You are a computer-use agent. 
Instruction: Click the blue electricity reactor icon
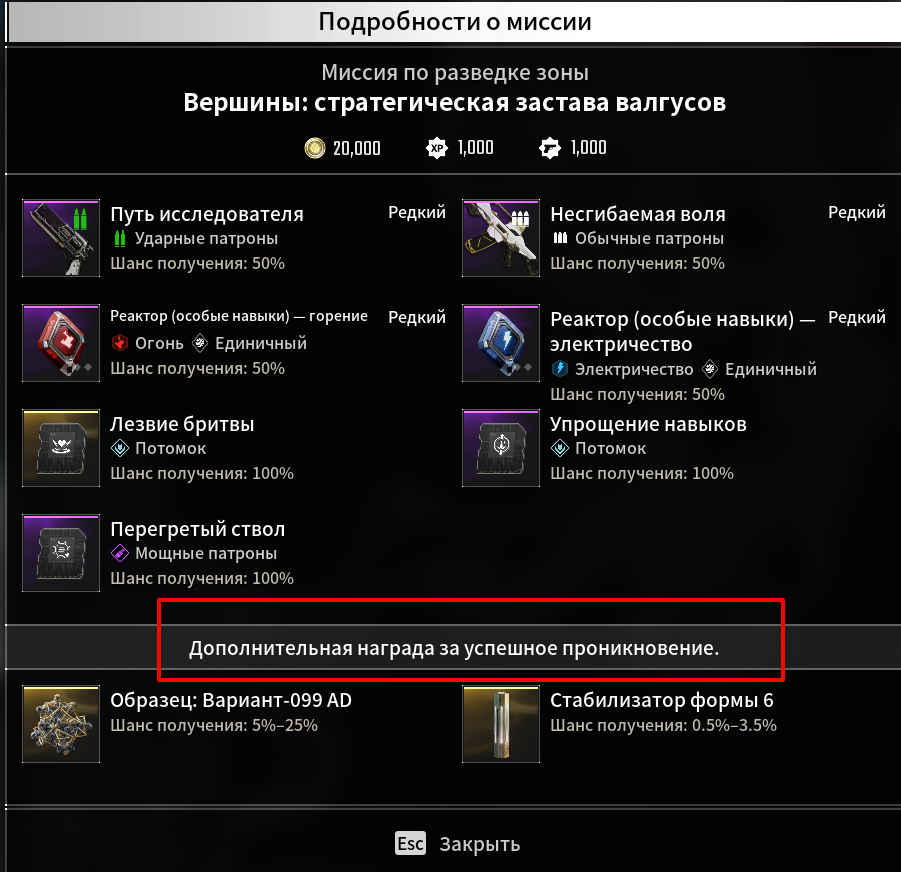pyautogui.click(x=501, y=343)
